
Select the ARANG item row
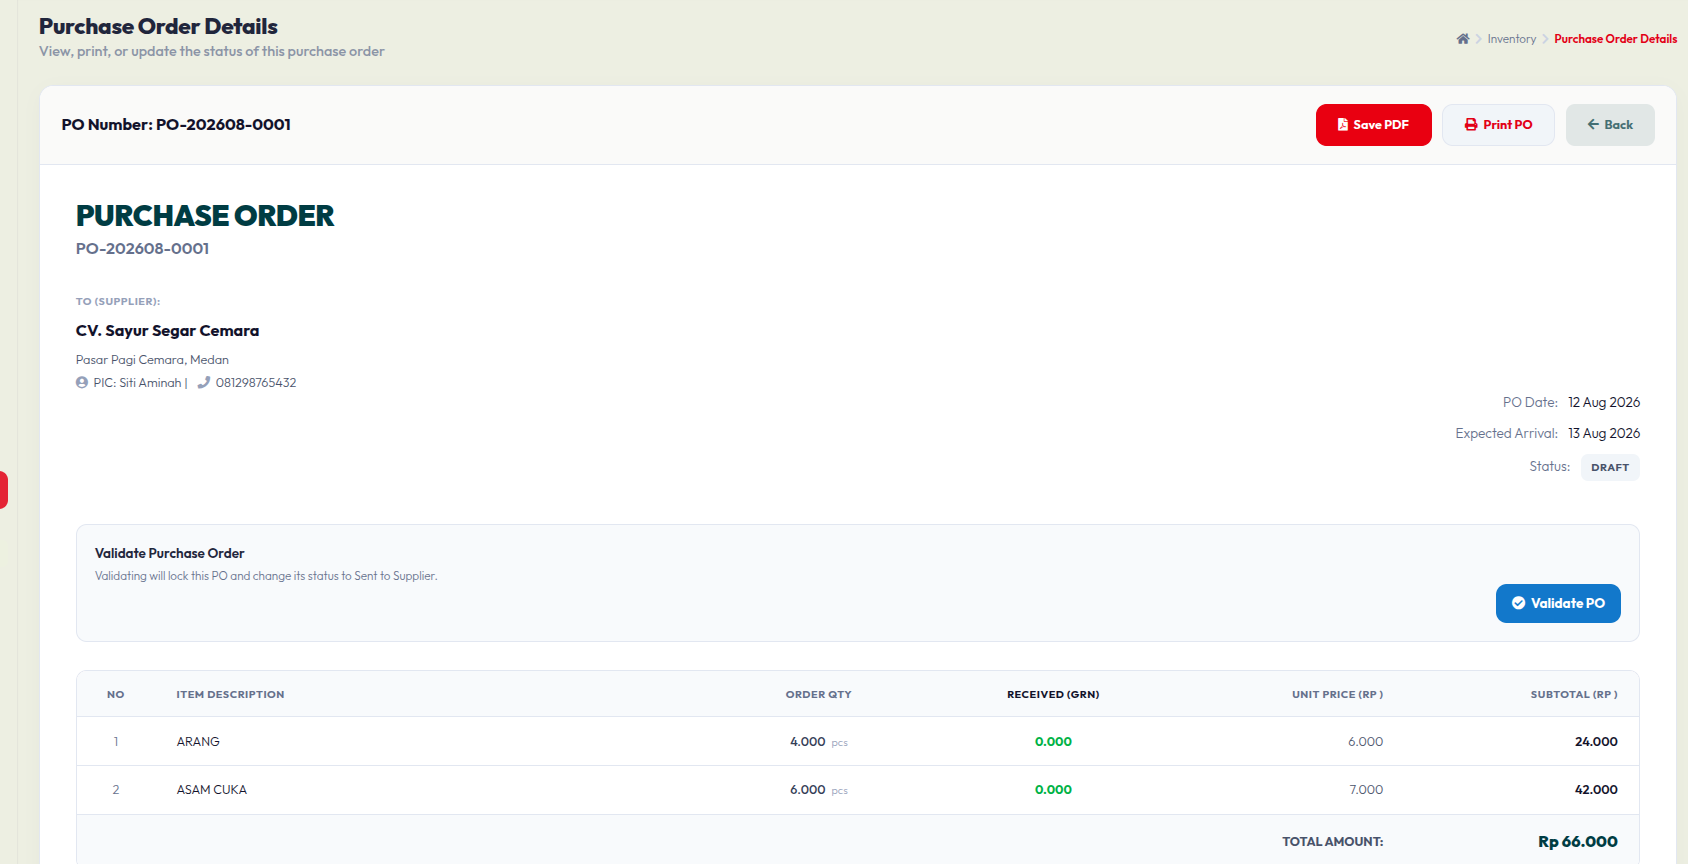coord(857,741)
